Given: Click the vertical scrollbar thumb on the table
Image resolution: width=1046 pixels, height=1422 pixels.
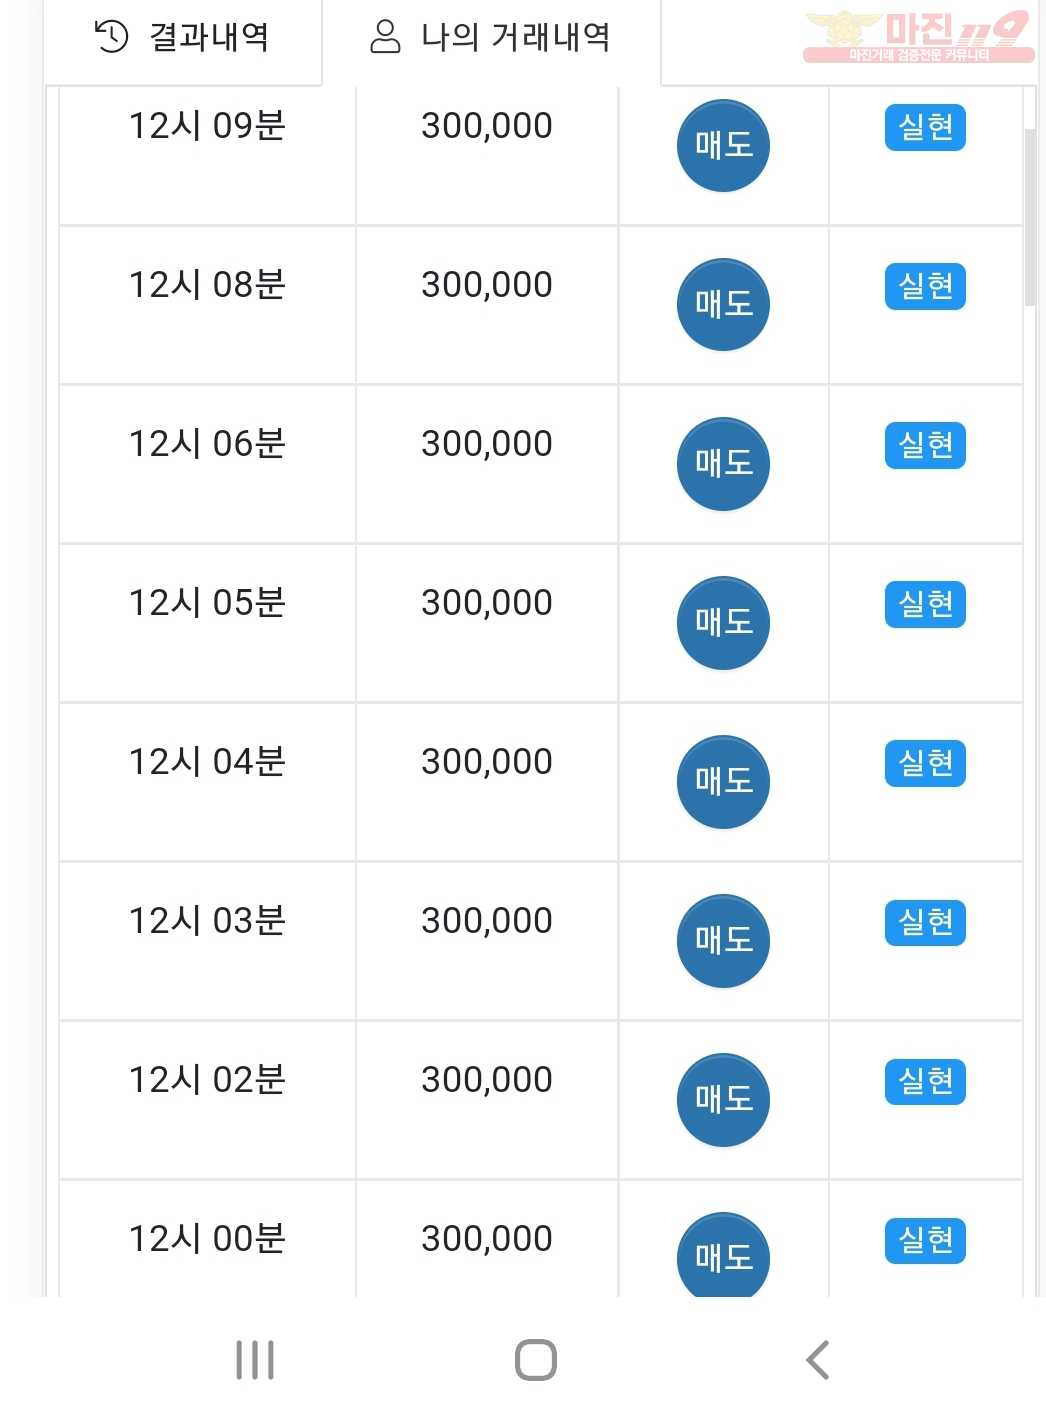Looking at the screenshot, I should [x=1030, y=216].
